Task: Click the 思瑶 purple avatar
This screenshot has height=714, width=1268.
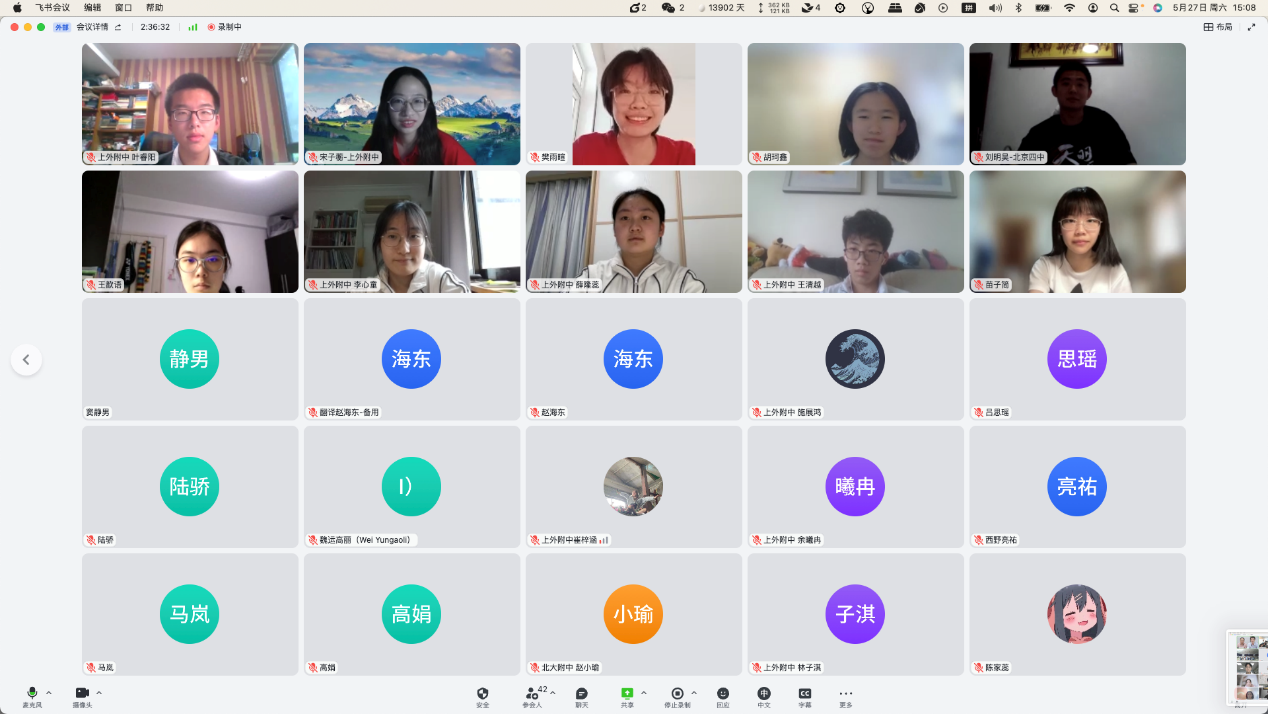Action: 1077,359
